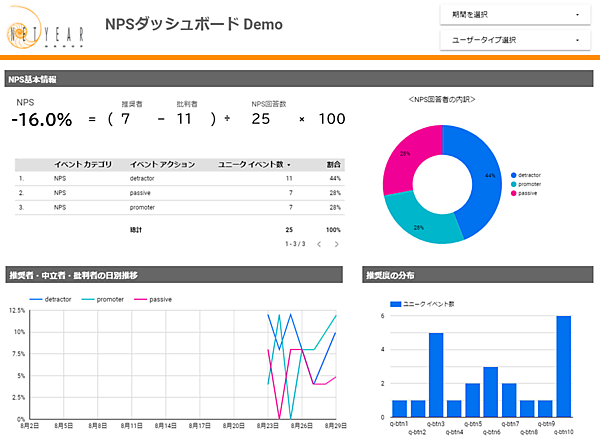Click the sort arrow on ユニーク イベント数 column
Screen dimensions: 600x437
pyautogui.click(x=289, y=164)
